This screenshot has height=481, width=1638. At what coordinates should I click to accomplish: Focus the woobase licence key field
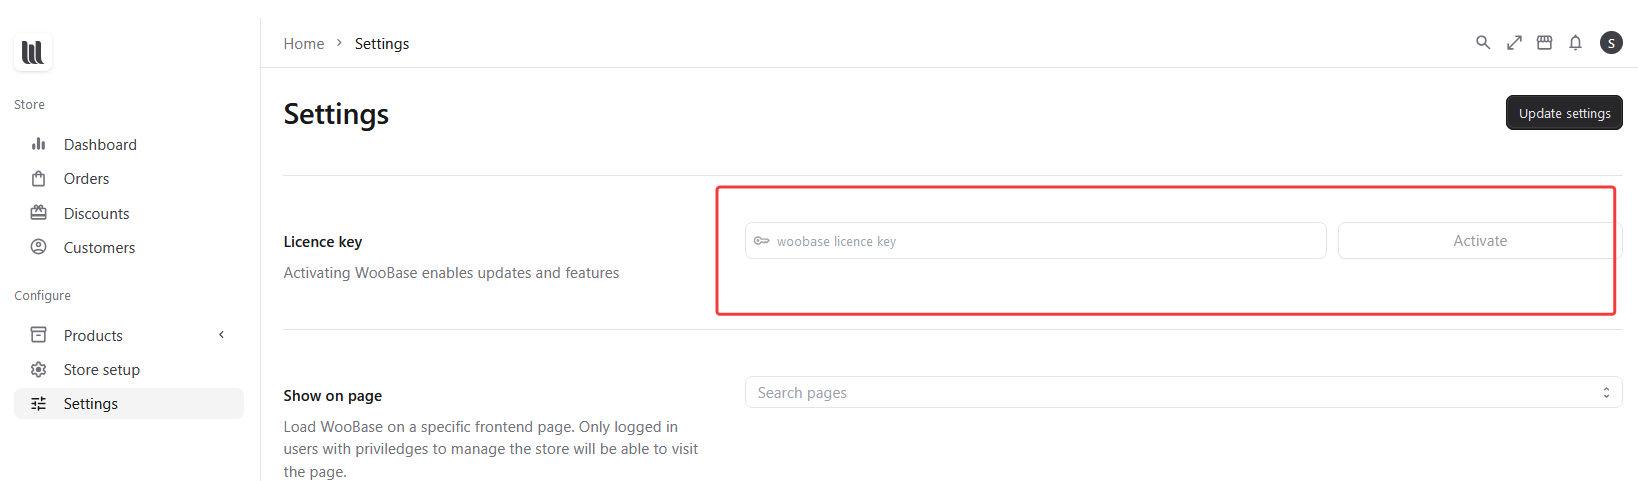(1040, 241)
